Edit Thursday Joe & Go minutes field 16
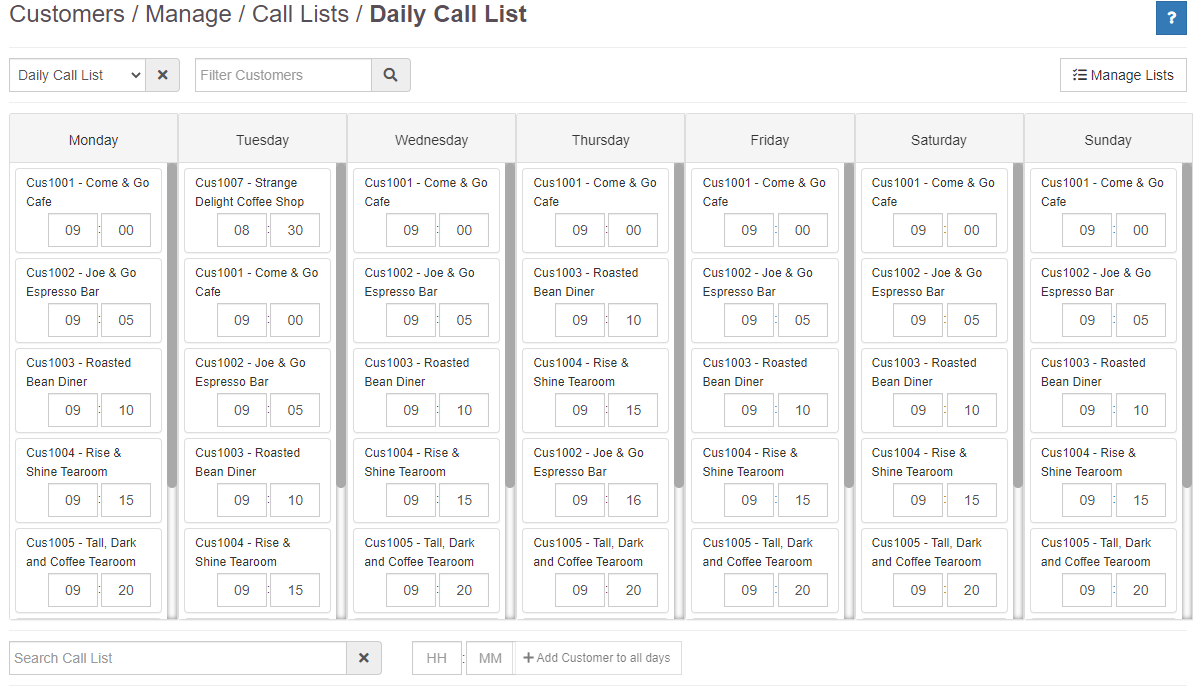Screen dimensions: 1204x693 (633, 500)
